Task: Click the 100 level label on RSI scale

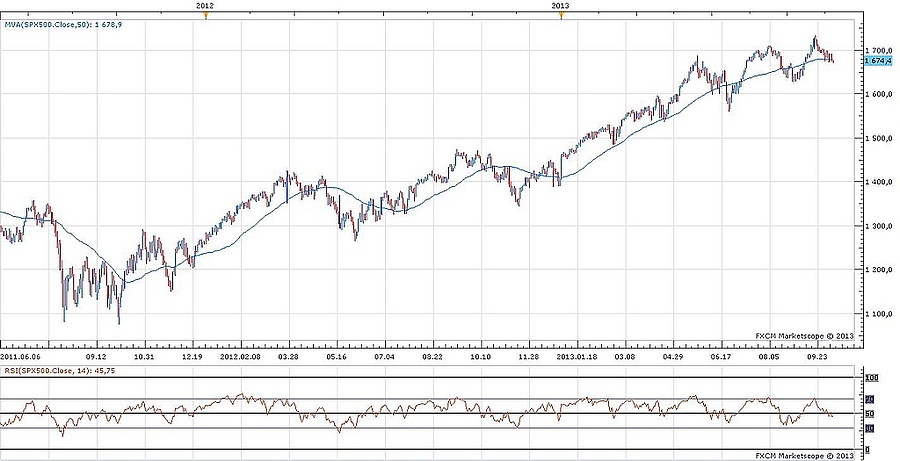Action: click(871, 379)
